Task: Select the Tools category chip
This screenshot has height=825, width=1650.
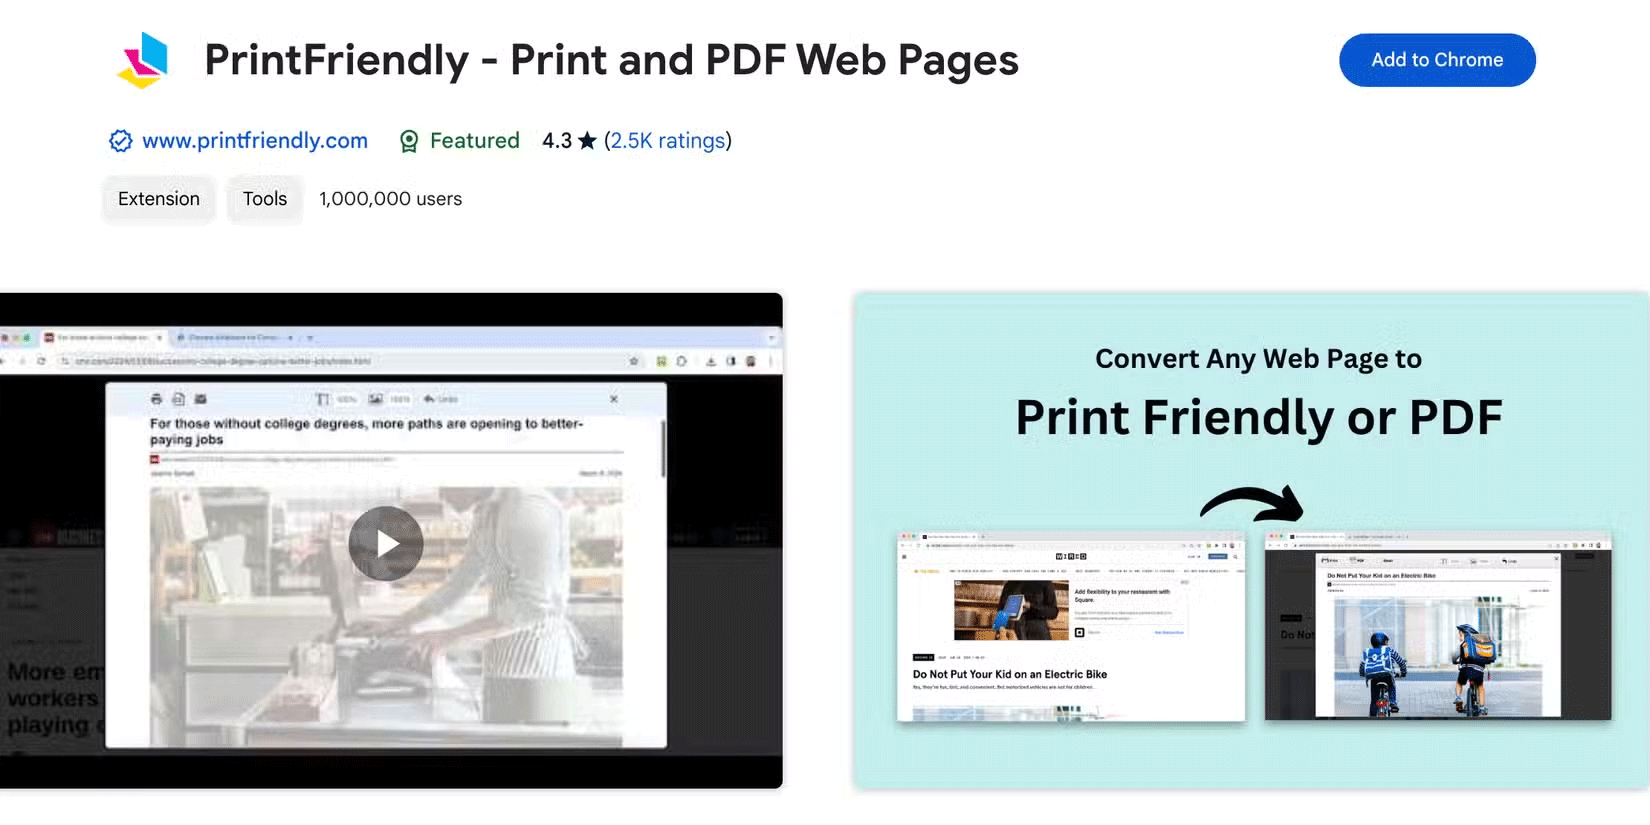Action: tap(265, 199)
